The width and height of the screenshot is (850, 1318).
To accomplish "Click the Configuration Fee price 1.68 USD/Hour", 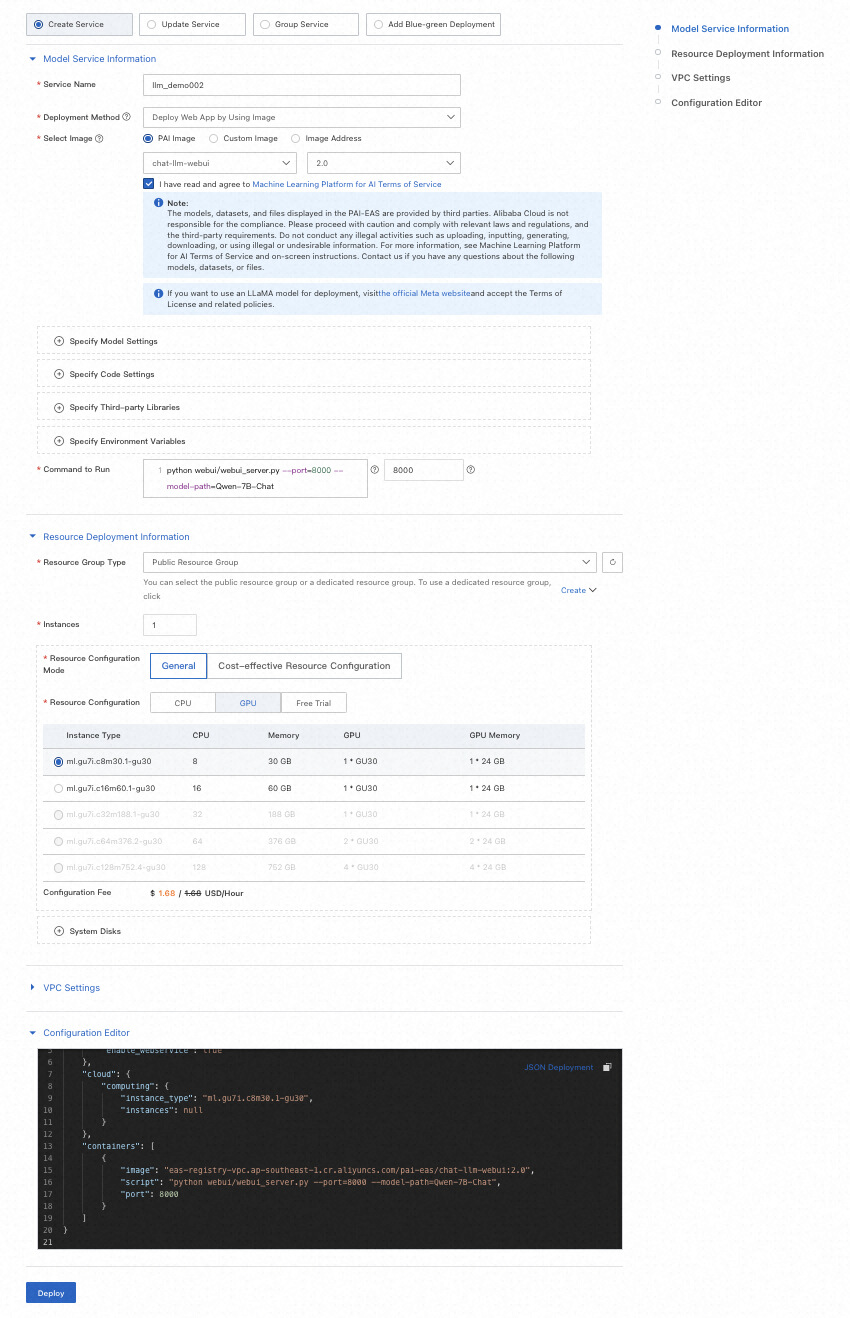I will pos(197,893).
